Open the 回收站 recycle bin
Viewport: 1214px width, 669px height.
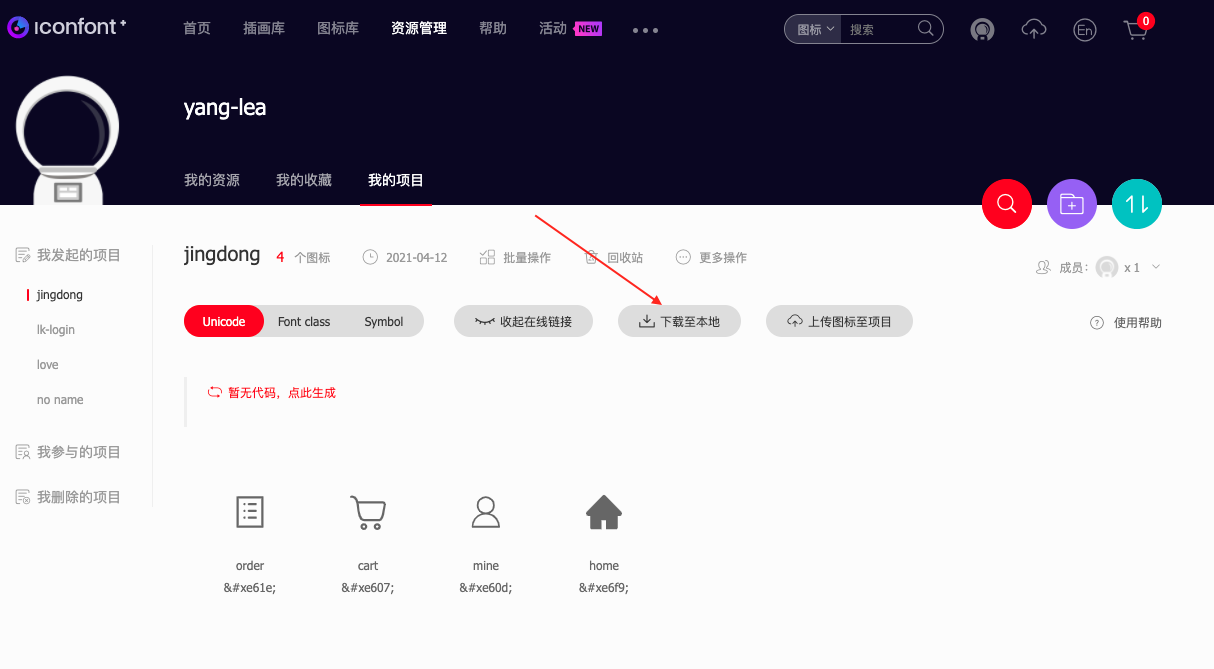click(x=613, y=257)
